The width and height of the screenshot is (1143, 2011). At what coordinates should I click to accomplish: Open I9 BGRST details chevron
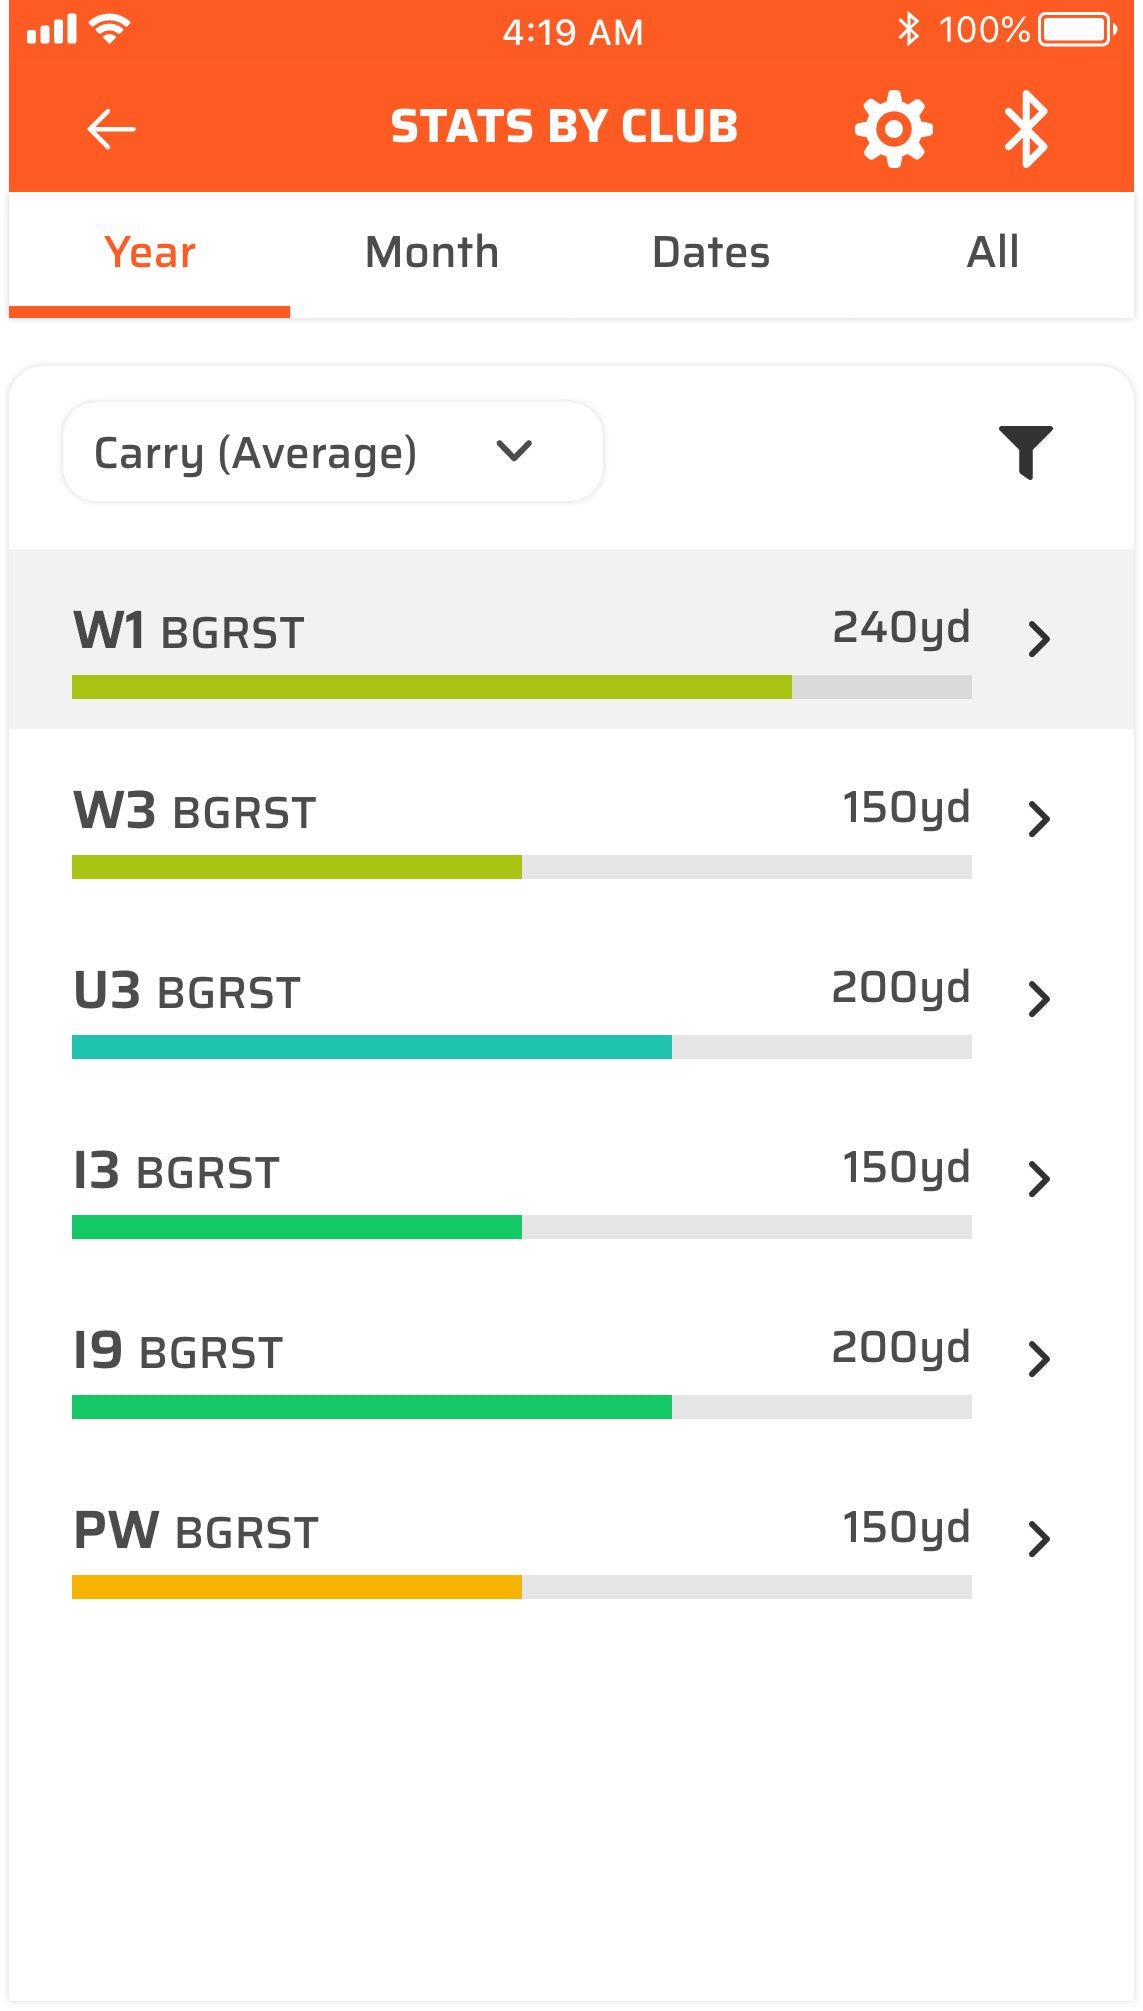[x=1039, y=1358]
